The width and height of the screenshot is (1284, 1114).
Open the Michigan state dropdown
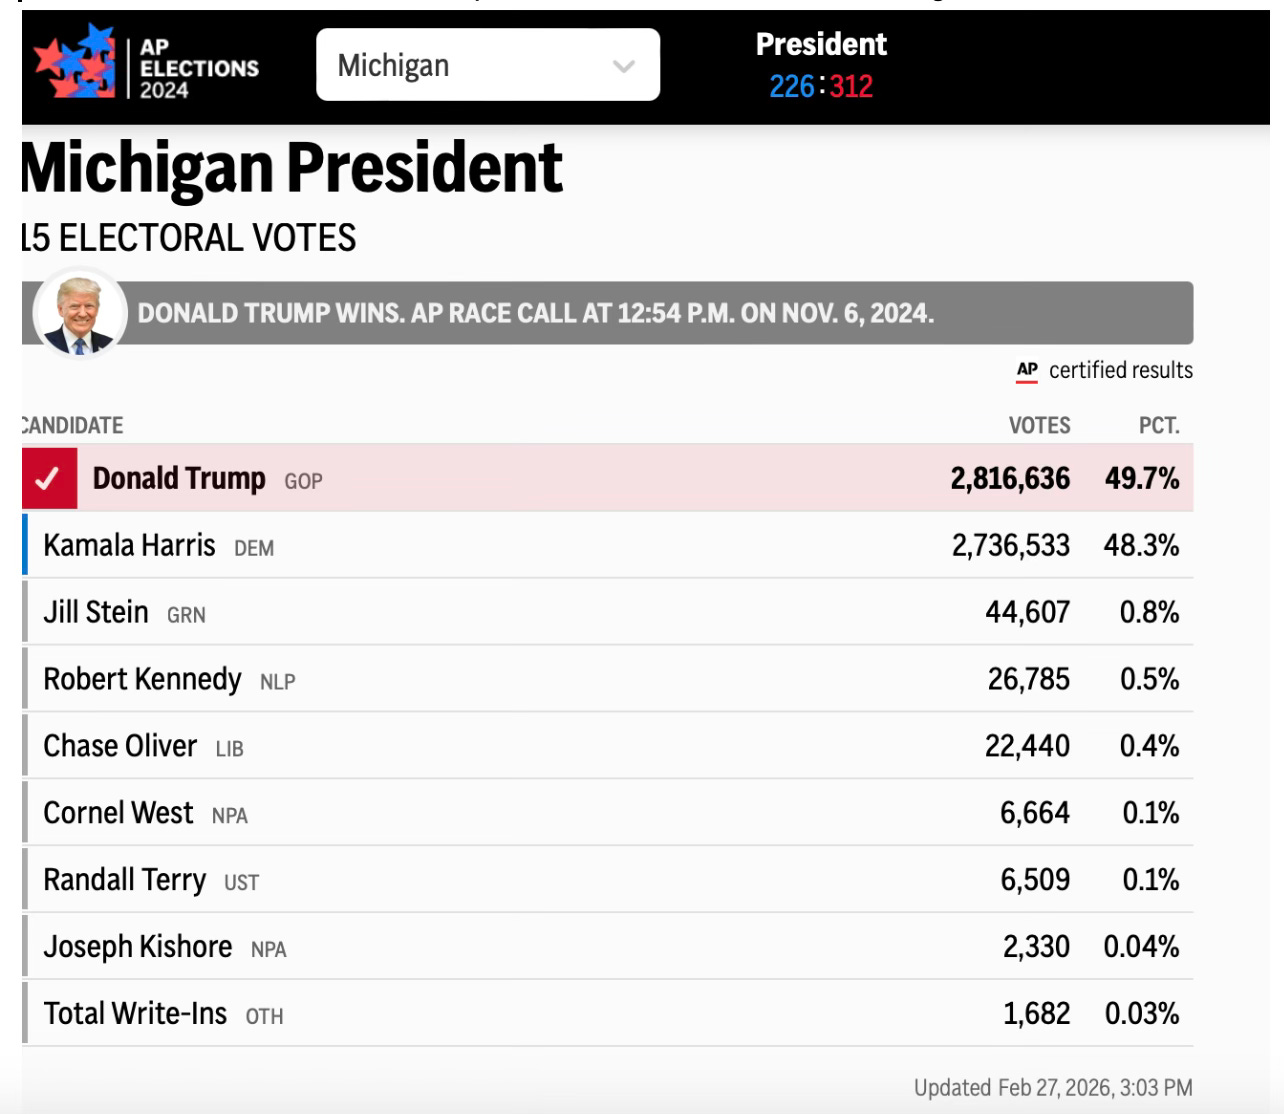(488, 65)
